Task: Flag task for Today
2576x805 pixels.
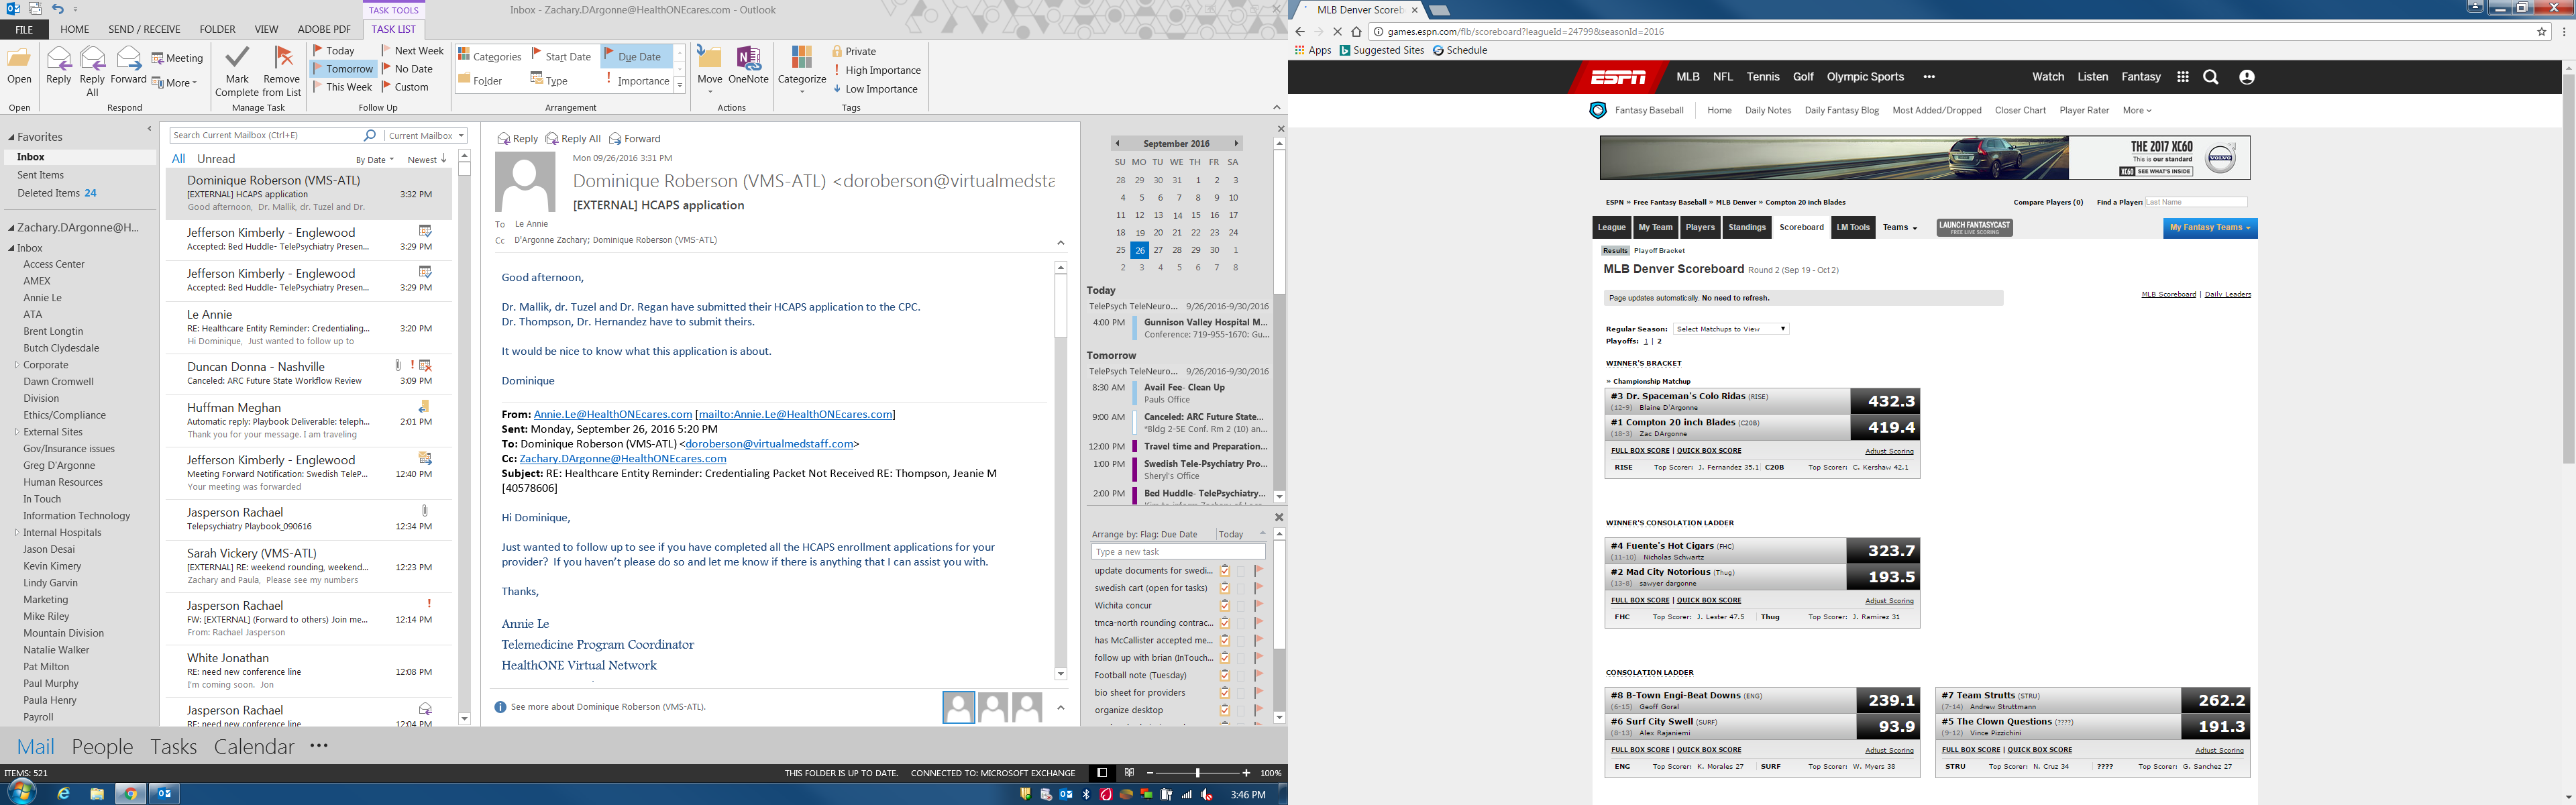Action: (334, 50)
